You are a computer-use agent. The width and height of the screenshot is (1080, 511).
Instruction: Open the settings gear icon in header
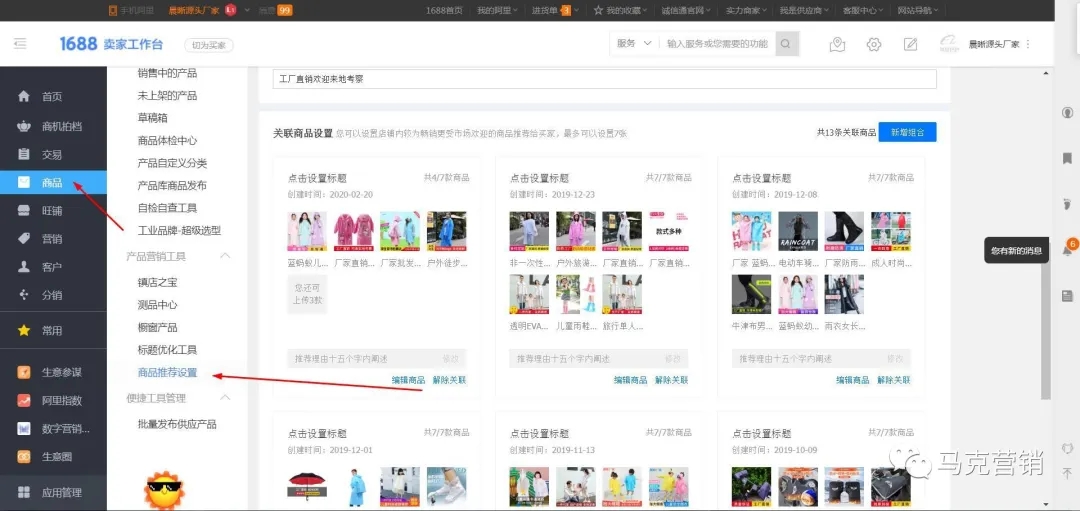click(874, 44)
